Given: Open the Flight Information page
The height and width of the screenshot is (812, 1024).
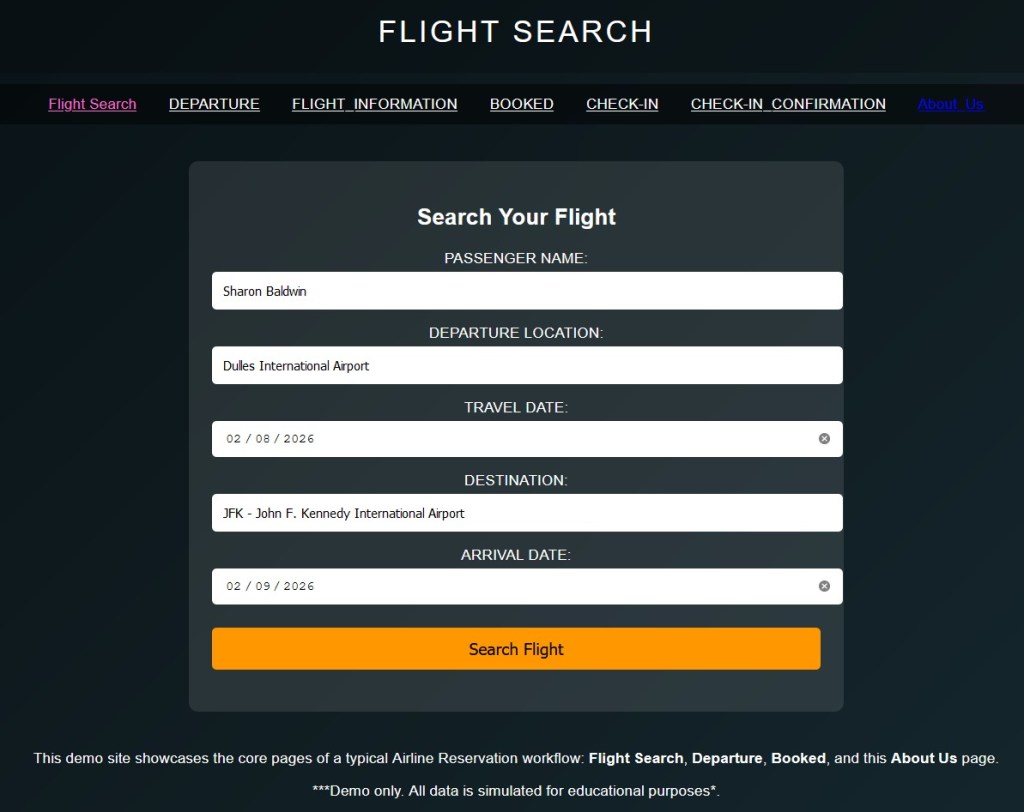Looking at the screenshot, I should pos(374,104).
